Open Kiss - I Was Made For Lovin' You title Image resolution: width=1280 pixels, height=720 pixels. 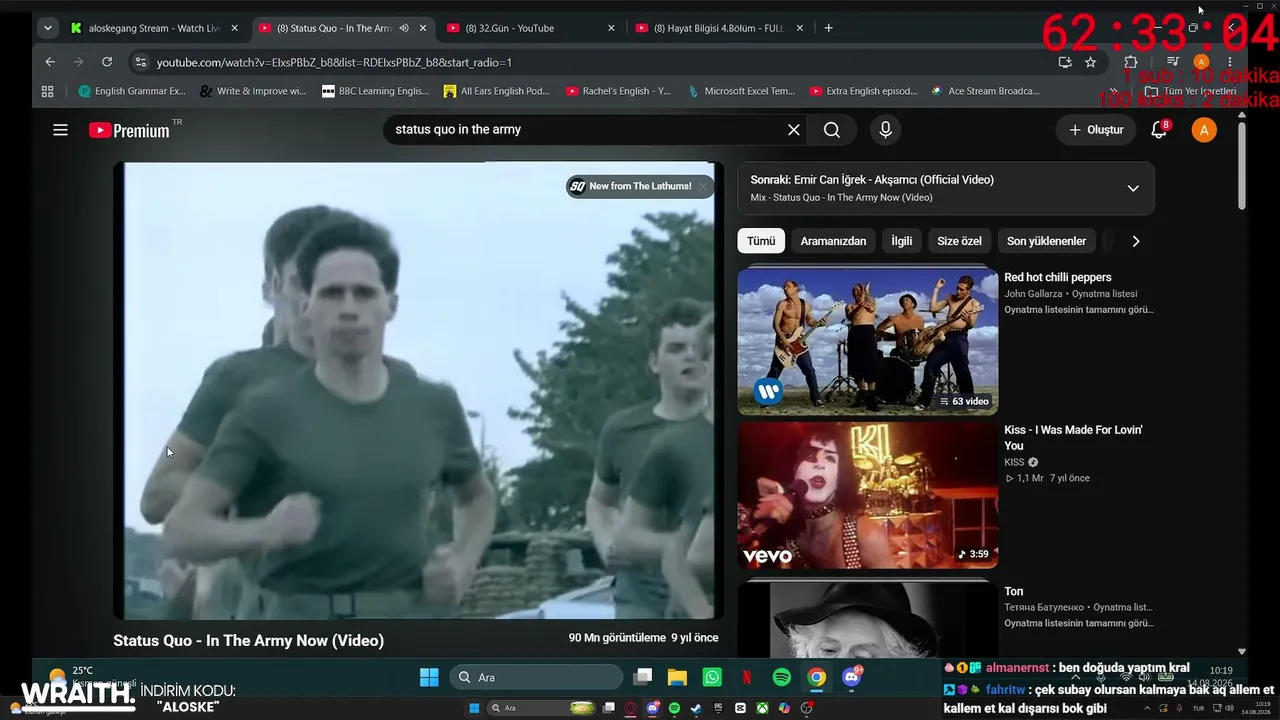[x=1073, y=438]
